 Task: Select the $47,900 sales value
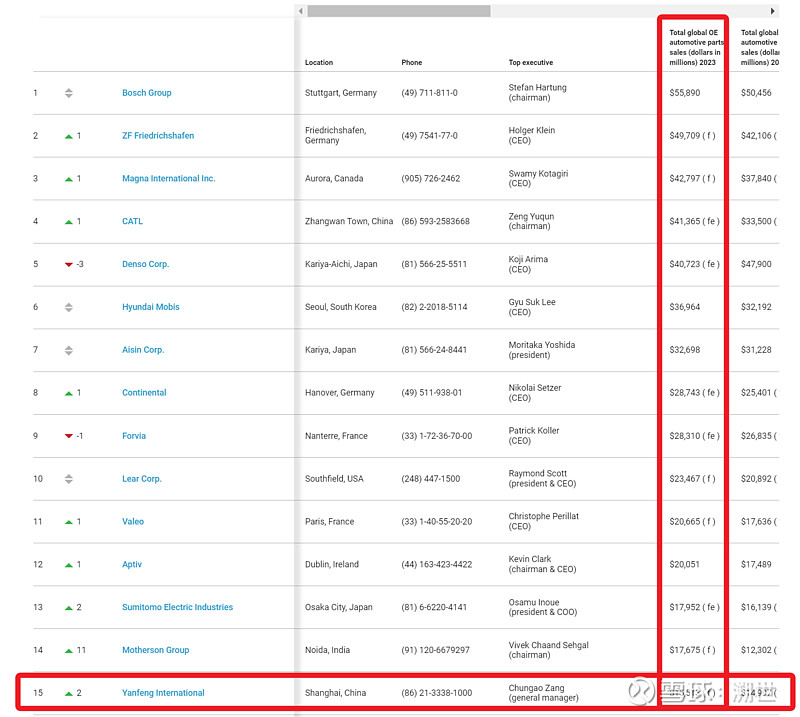coord(756,264)
